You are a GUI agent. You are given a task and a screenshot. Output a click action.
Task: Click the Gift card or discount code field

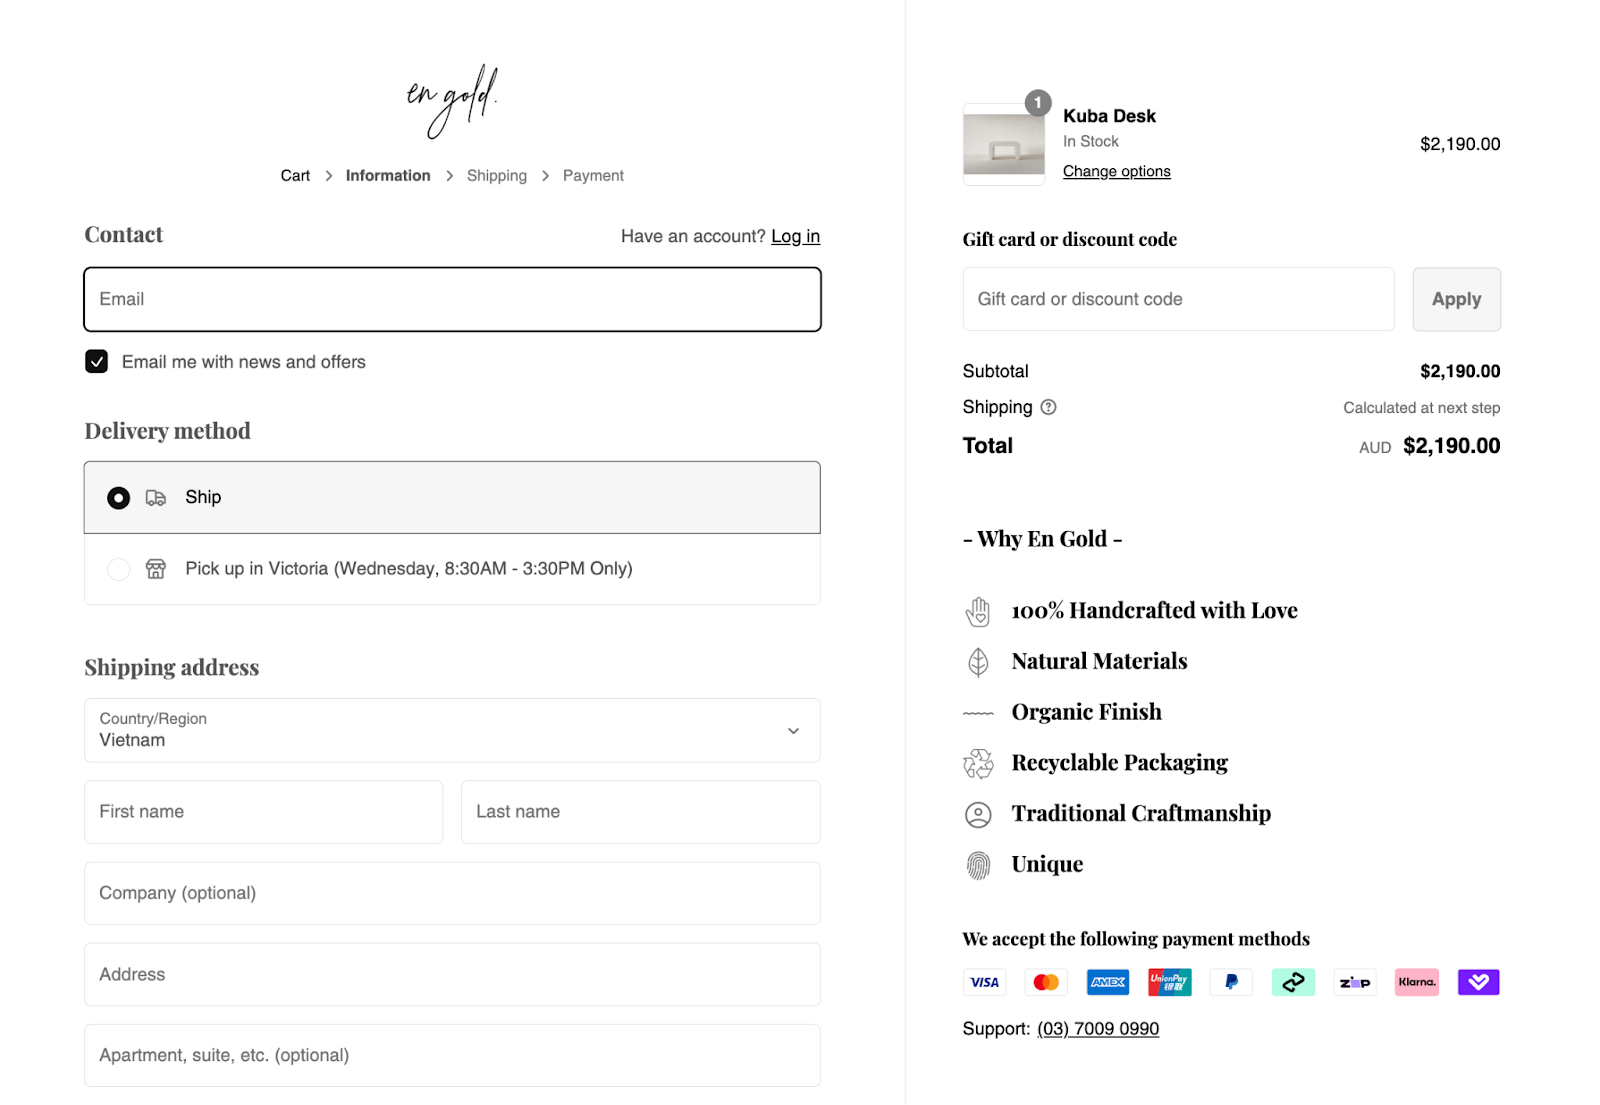pyautogui.click(x=1178, y=299)
